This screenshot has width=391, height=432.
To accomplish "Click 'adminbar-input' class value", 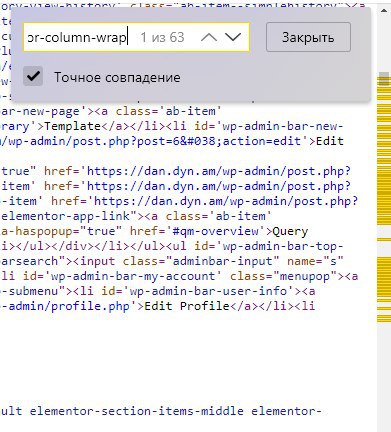I will point(222,261).
